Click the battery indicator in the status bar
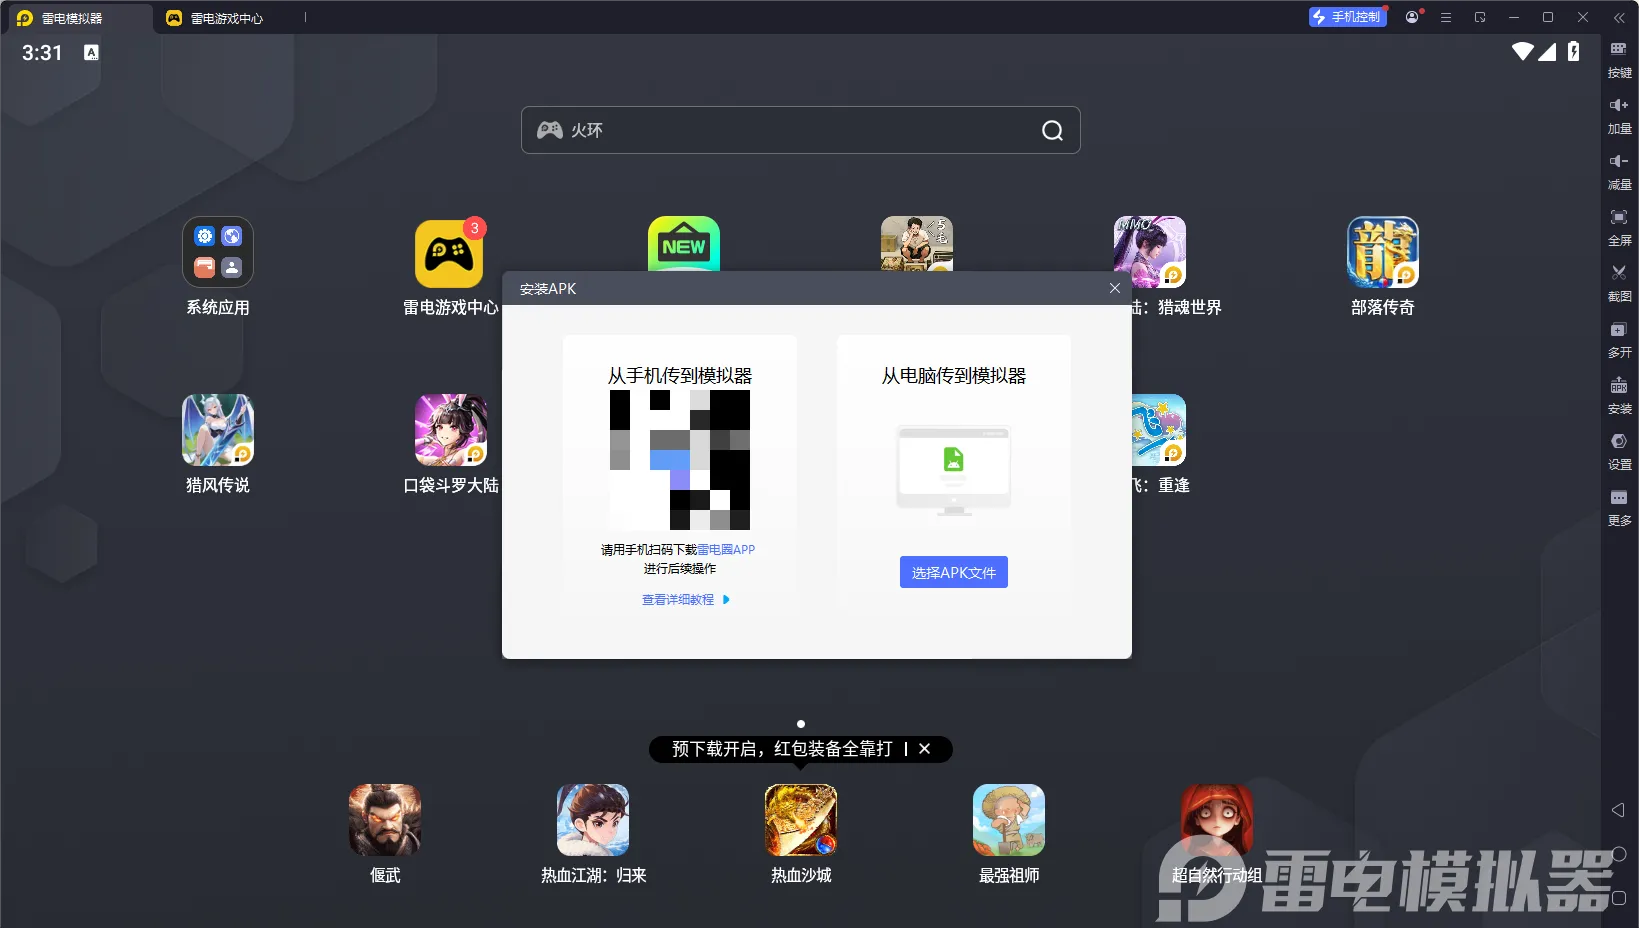 (1574, 51)
